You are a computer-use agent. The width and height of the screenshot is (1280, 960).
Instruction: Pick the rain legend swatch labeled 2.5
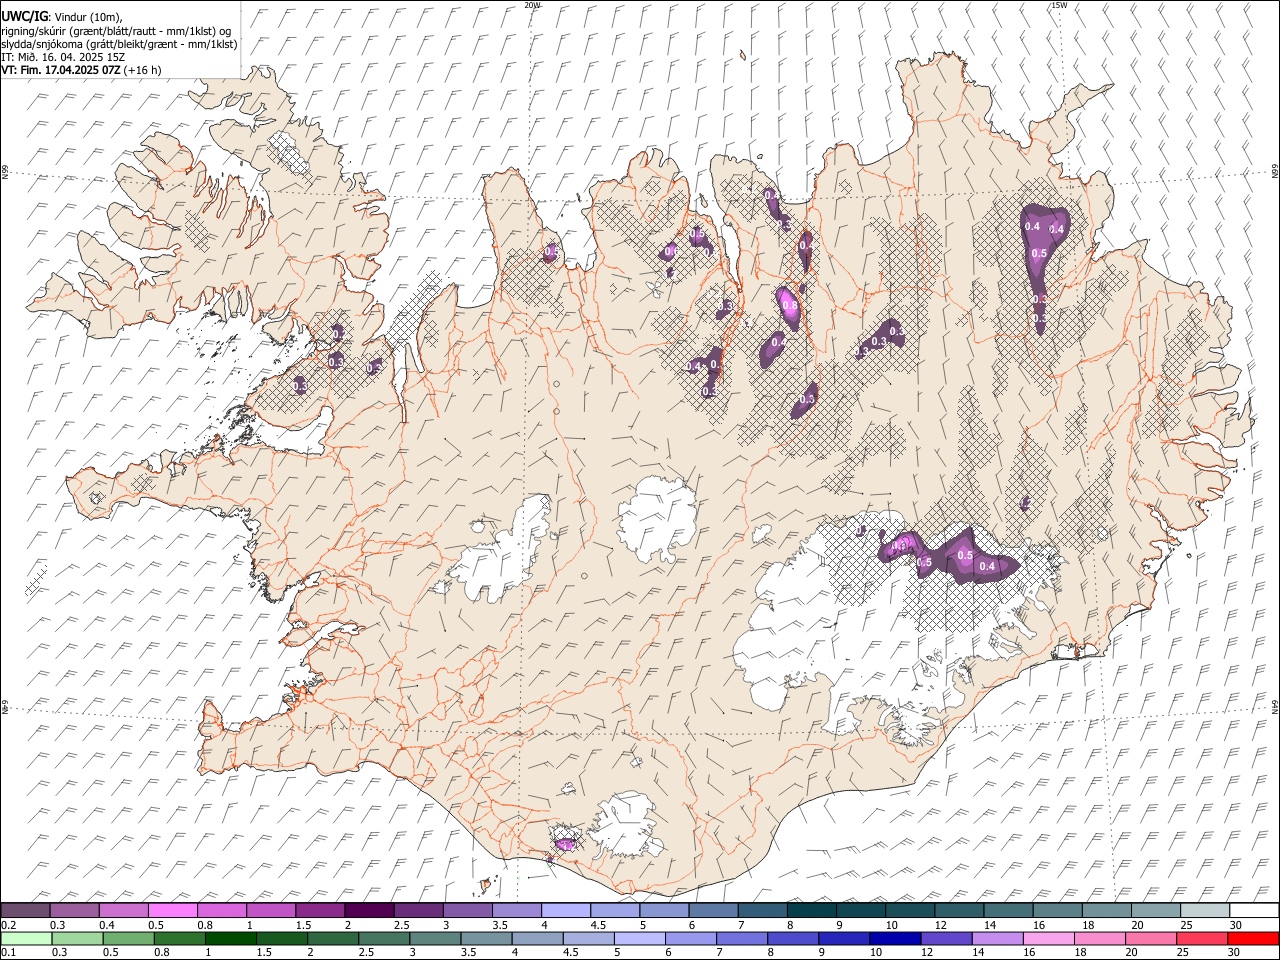point(384,938)
